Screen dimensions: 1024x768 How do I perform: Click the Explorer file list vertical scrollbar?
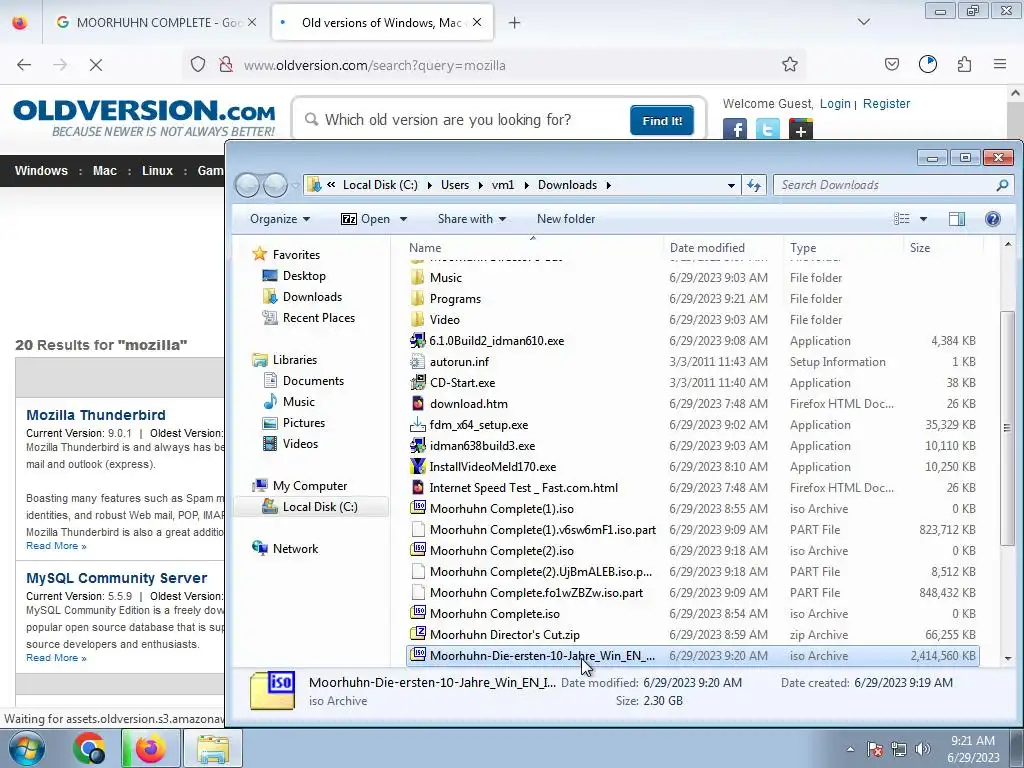pyautogui.click(x=1008, y=428)
